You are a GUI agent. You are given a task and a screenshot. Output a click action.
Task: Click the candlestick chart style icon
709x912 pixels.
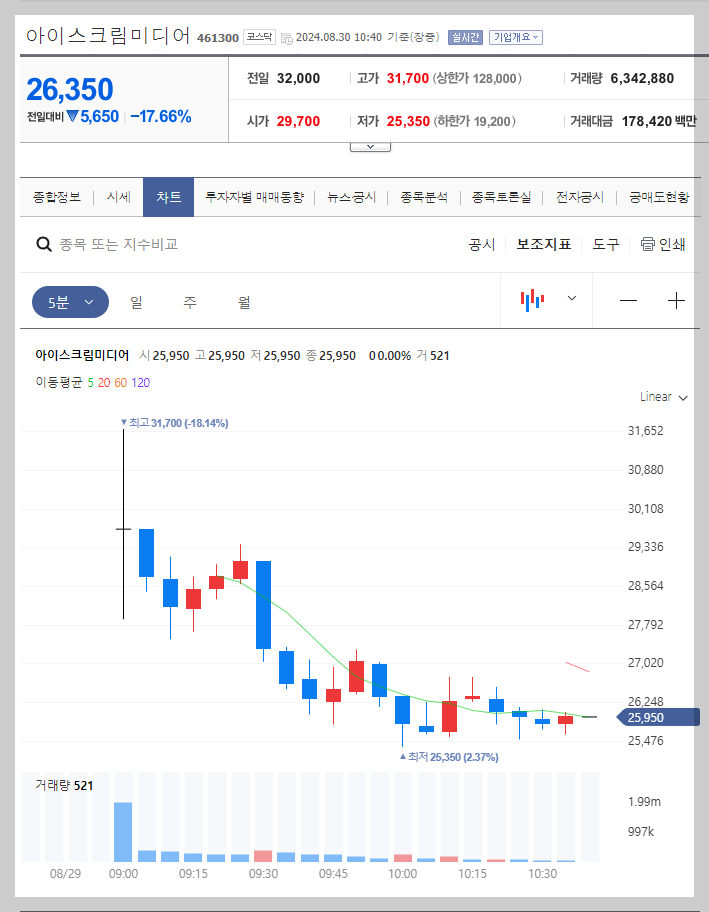[532, 298]
